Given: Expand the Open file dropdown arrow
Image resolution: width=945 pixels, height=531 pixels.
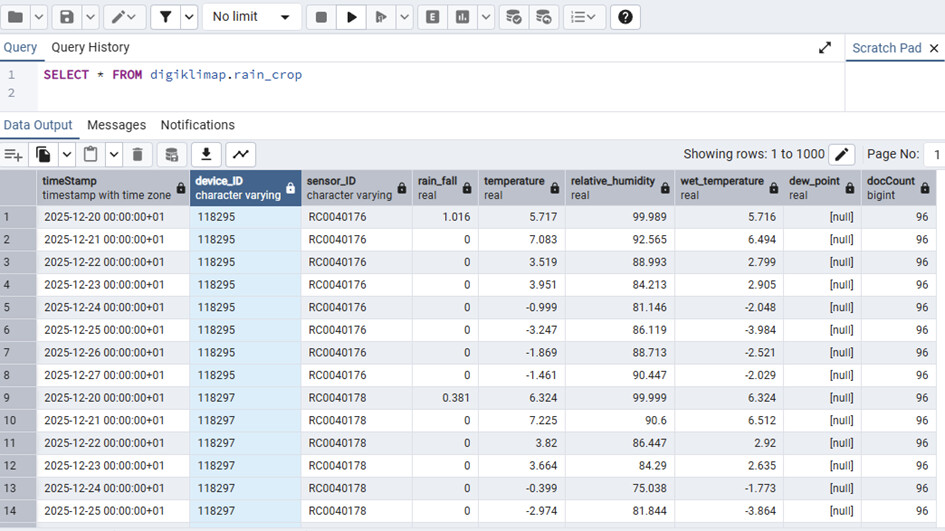Looking at the screenshot, I should [39, 17].
